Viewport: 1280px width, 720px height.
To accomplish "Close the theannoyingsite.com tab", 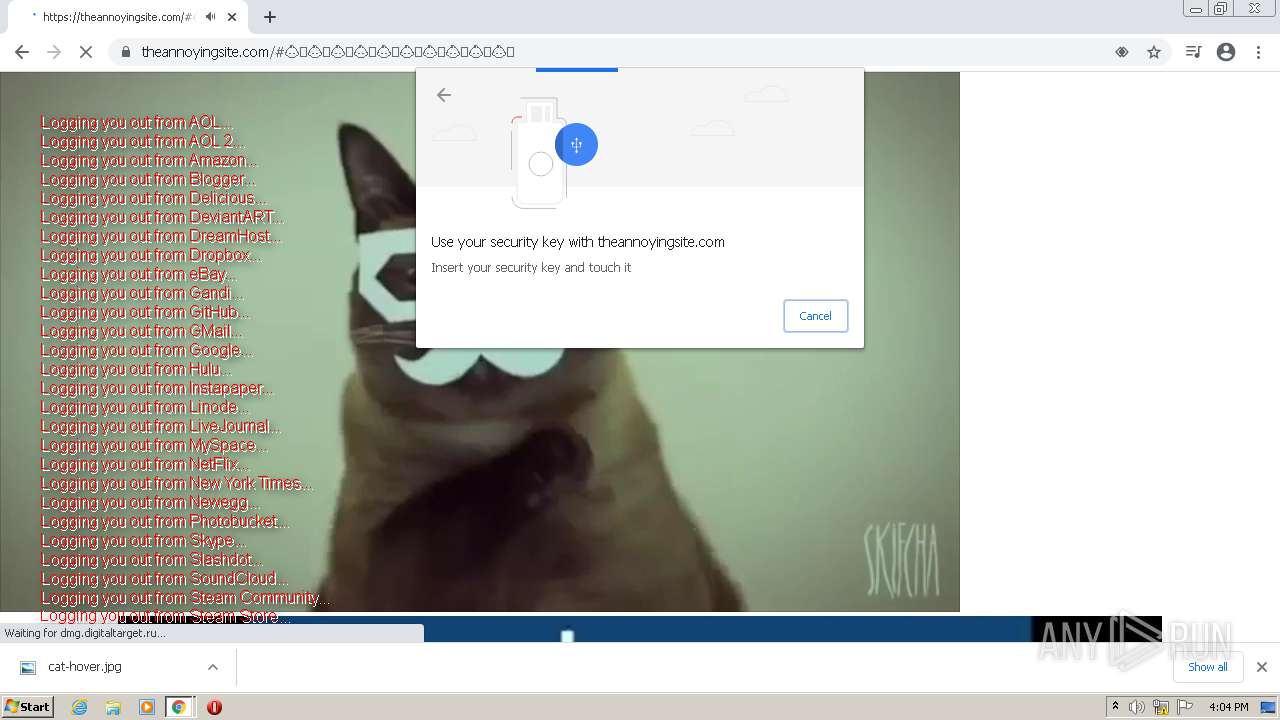I will [233, 17].
